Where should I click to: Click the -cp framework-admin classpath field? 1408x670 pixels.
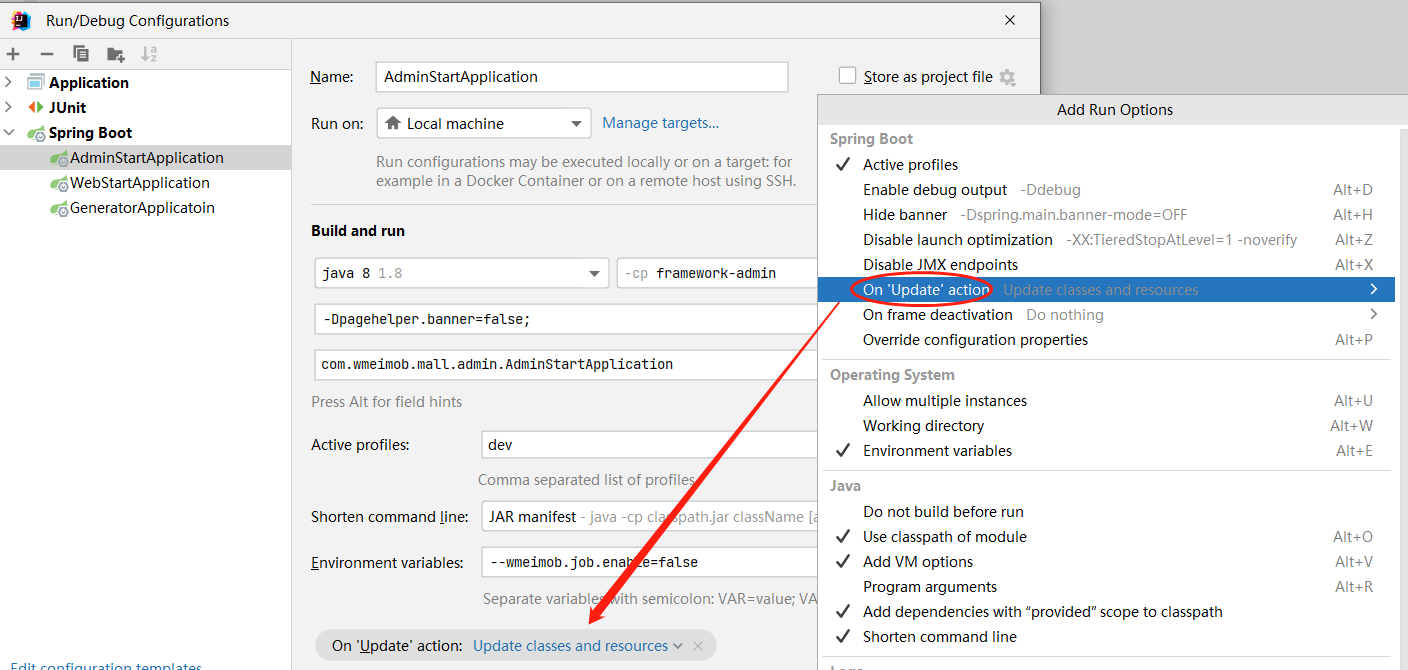click(x=718, y=273)
